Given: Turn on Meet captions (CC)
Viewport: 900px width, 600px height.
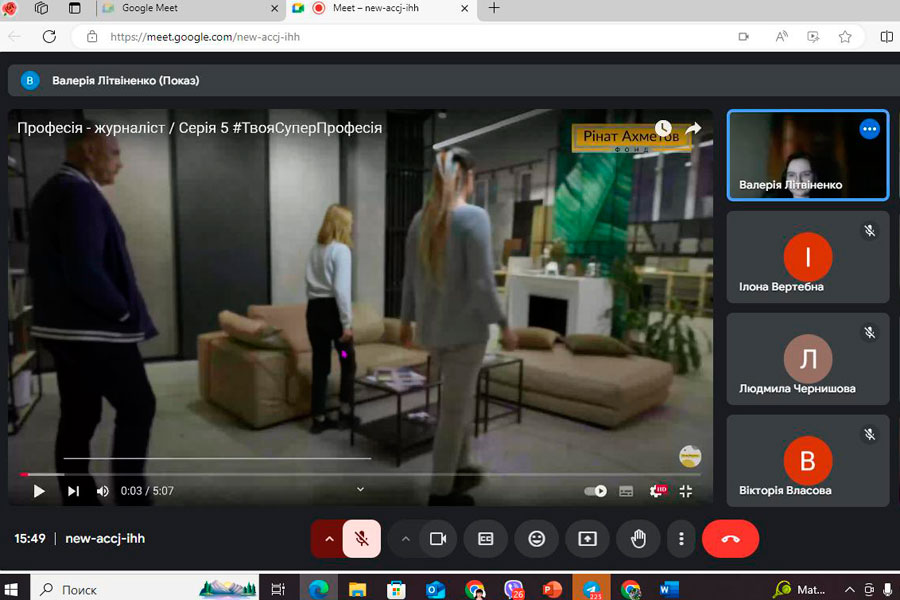Looking at the screenshot, I should pyautogui.click(x=486, y=539).
